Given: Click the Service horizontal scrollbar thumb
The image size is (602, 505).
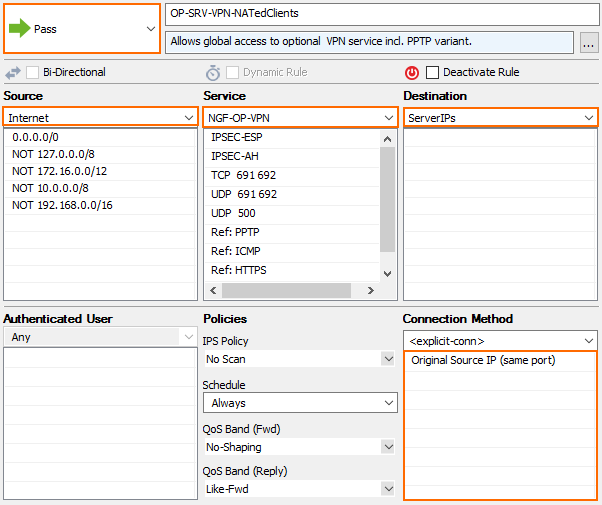Looking at the screenshot, I should [x=286, y=291].
